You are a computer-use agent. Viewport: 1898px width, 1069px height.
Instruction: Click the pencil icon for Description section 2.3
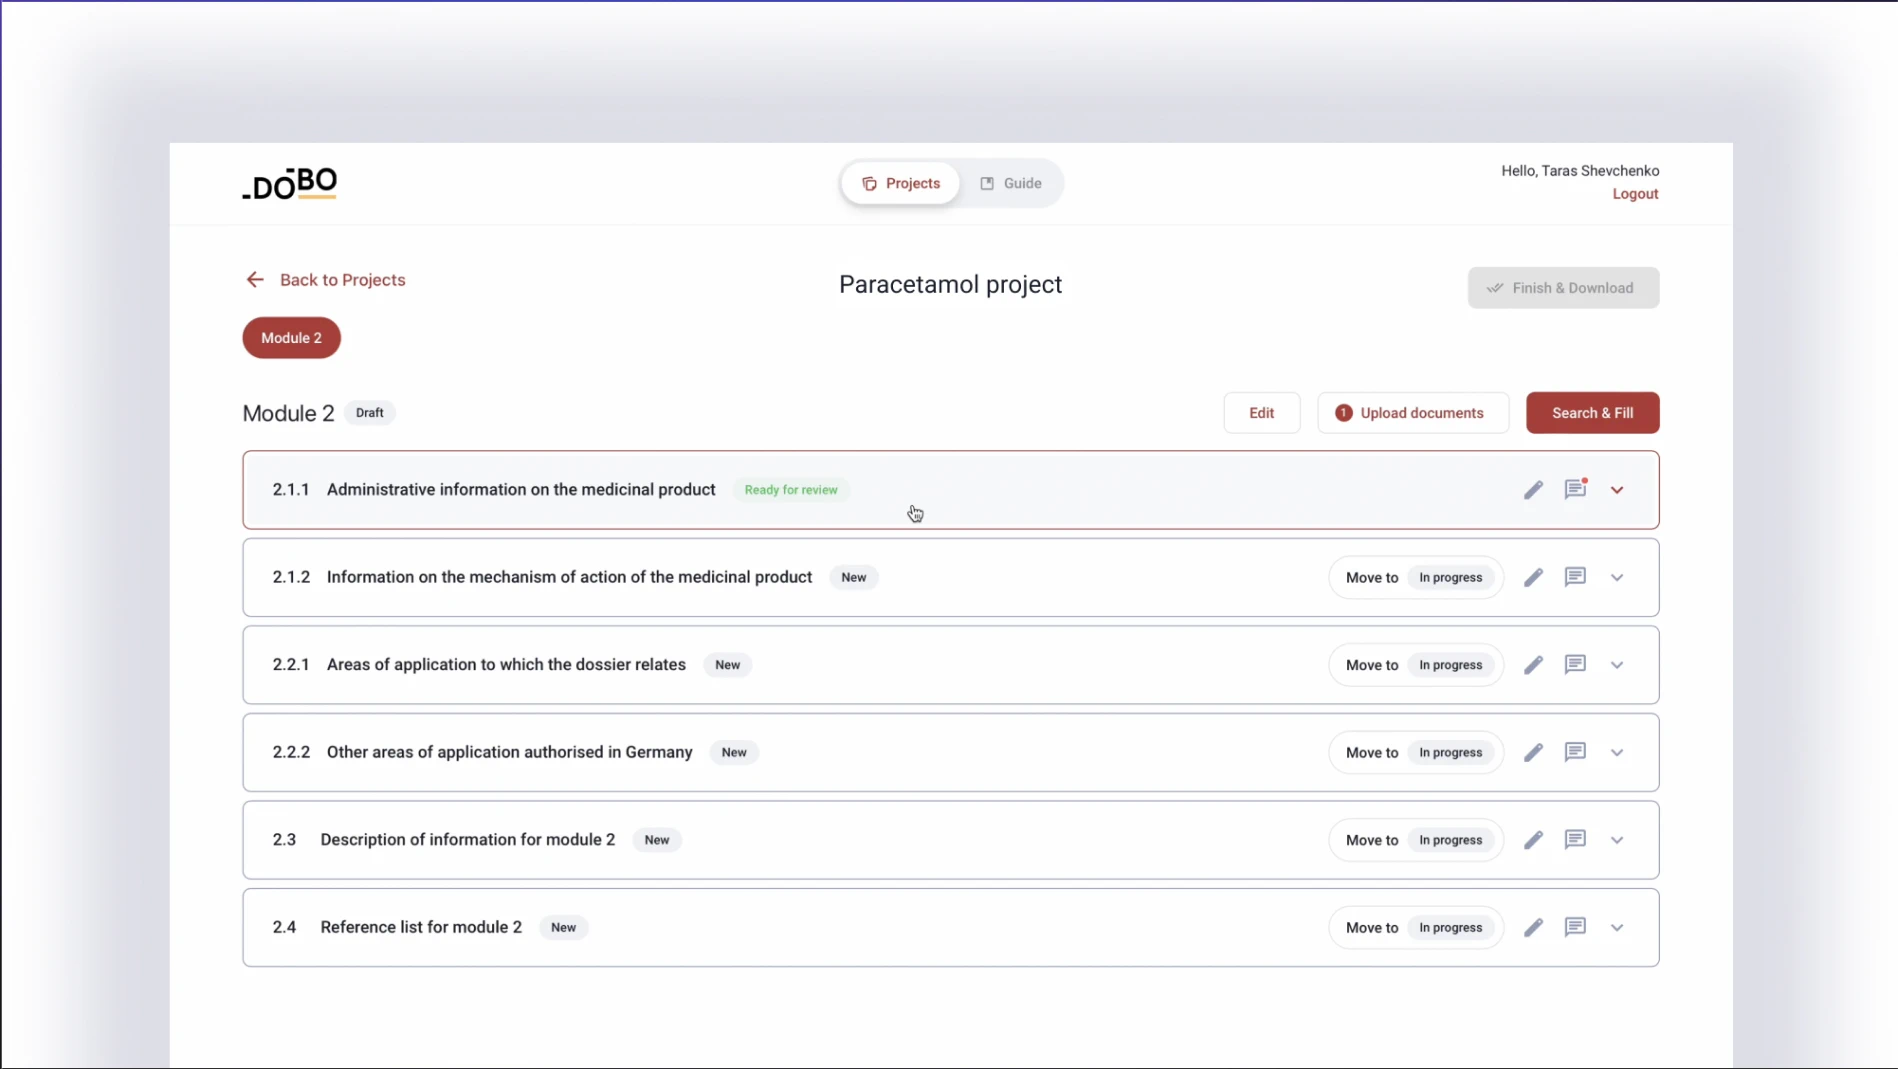[x=1534, y=840]
